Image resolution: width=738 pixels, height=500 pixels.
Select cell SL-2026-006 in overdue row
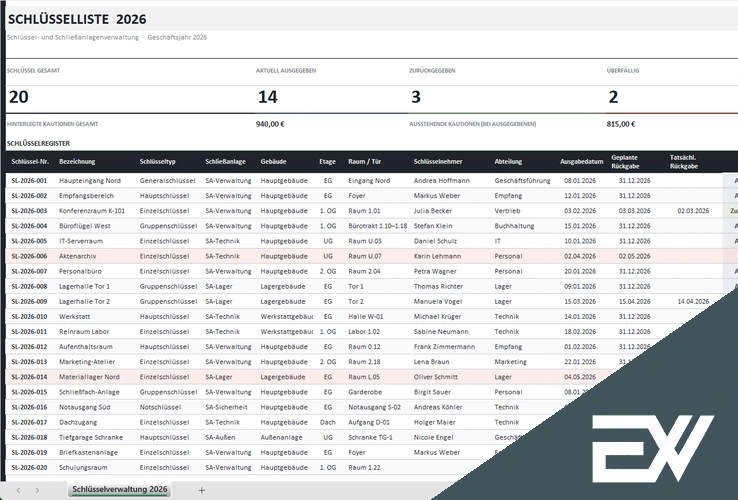[x=29, y=256]
